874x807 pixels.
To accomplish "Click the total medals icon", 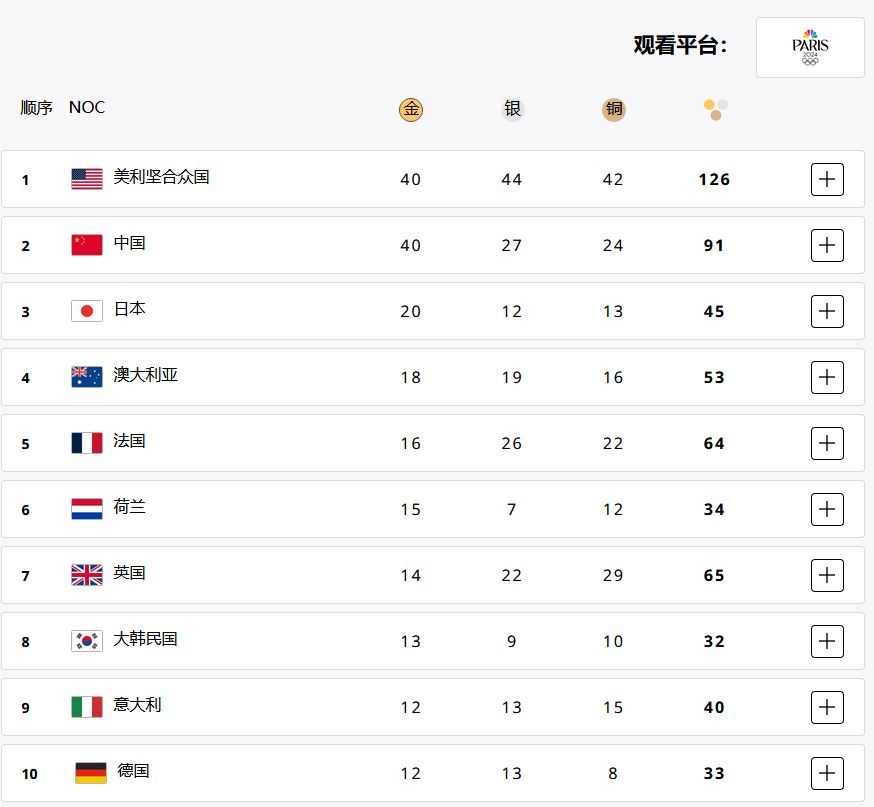I will 715,109.
